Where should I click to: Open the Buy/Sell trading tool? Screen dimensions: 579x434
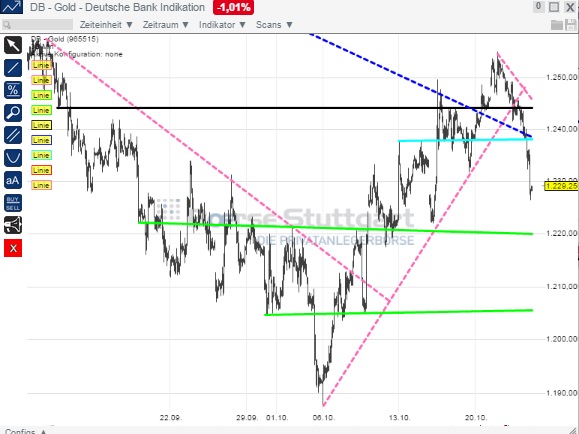13,203
